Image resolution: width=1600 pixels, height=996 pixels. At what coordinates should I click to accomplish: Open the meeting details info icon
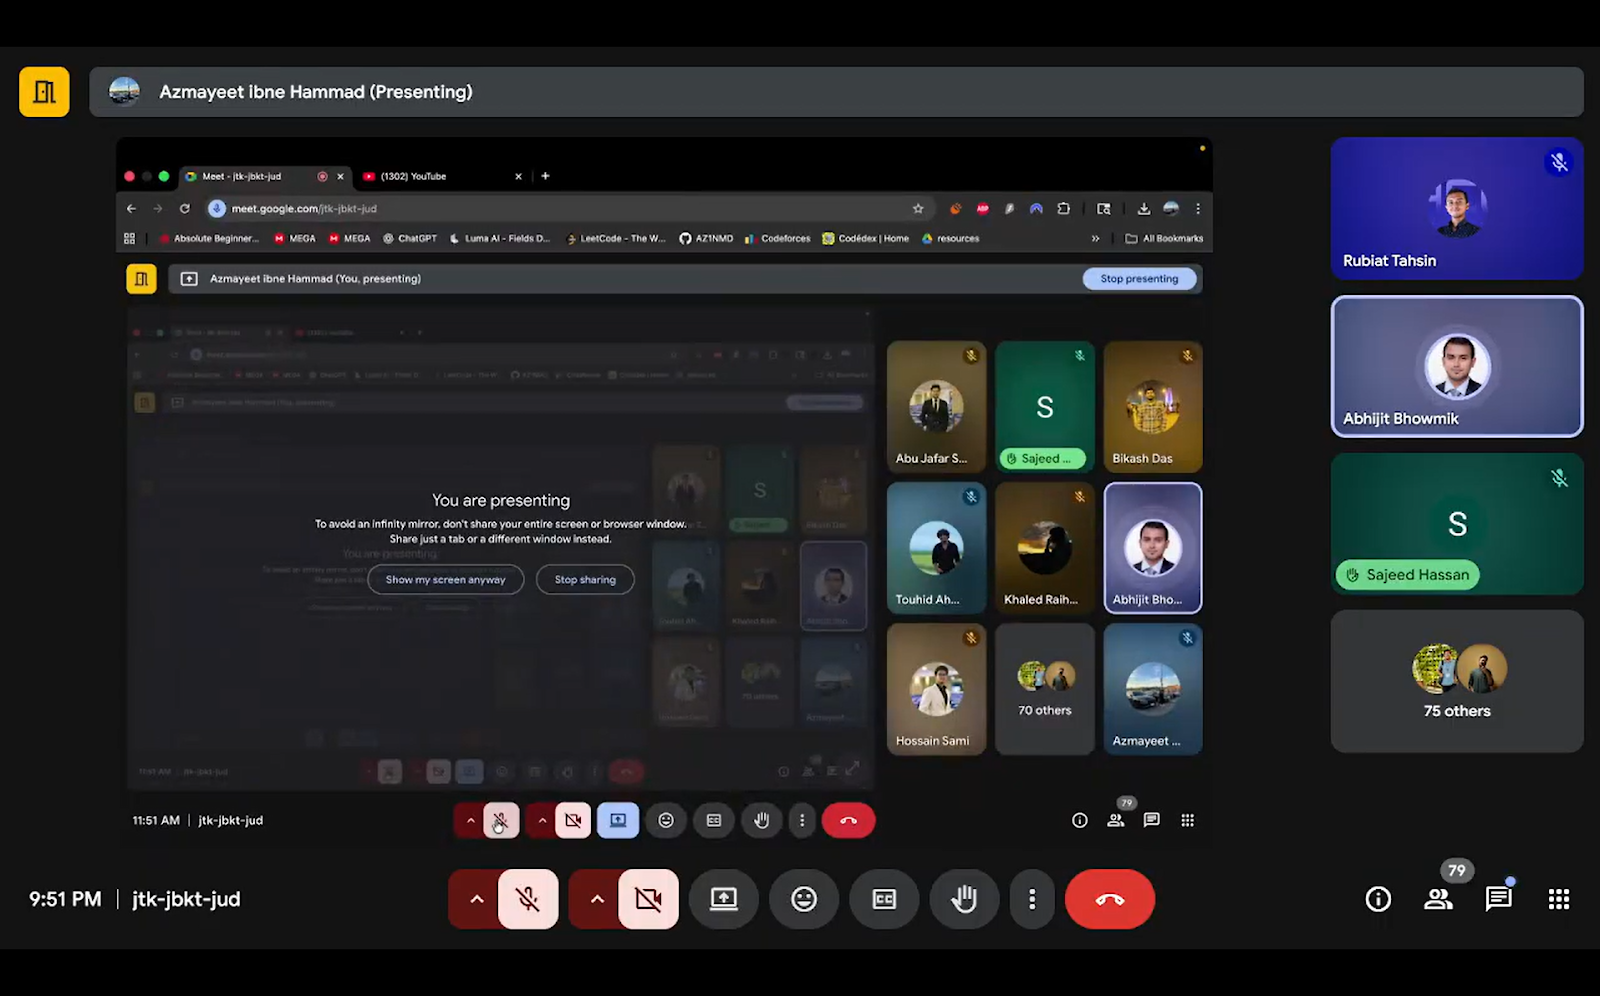pyautogui.click(x=1378, y=899)
